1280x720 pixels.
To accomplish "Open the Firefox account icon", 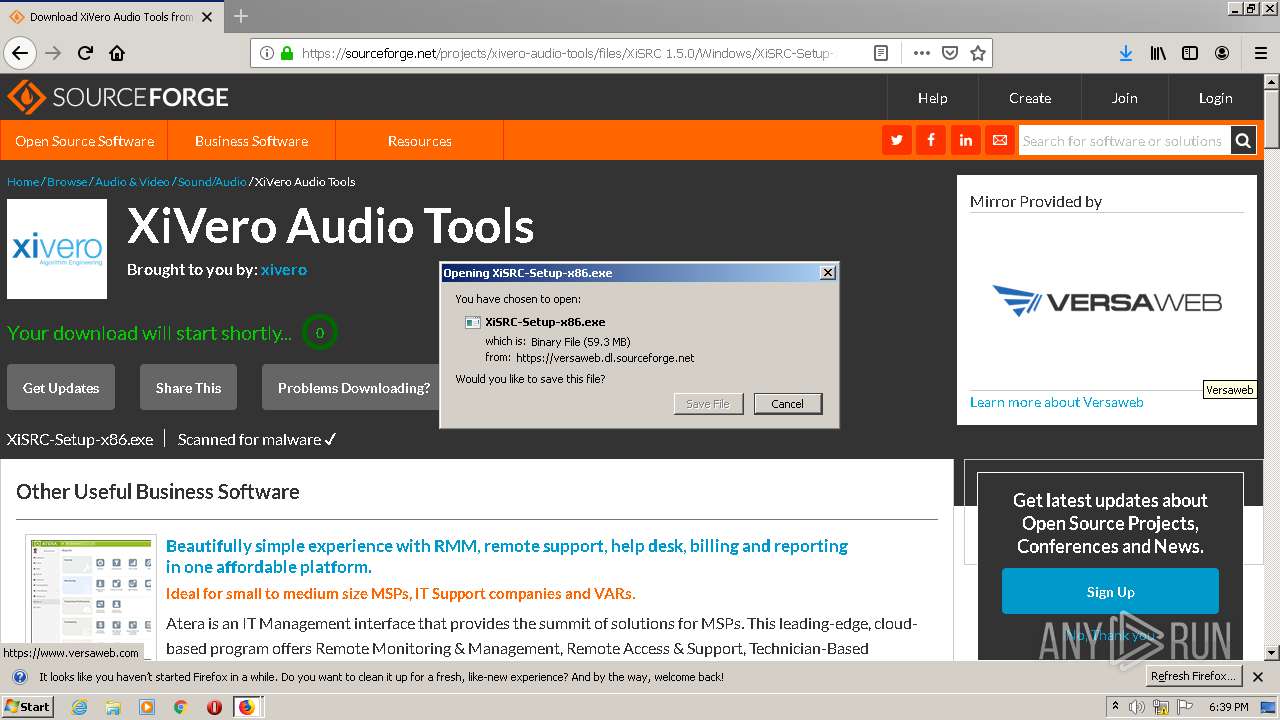I will coord(1222,53).
